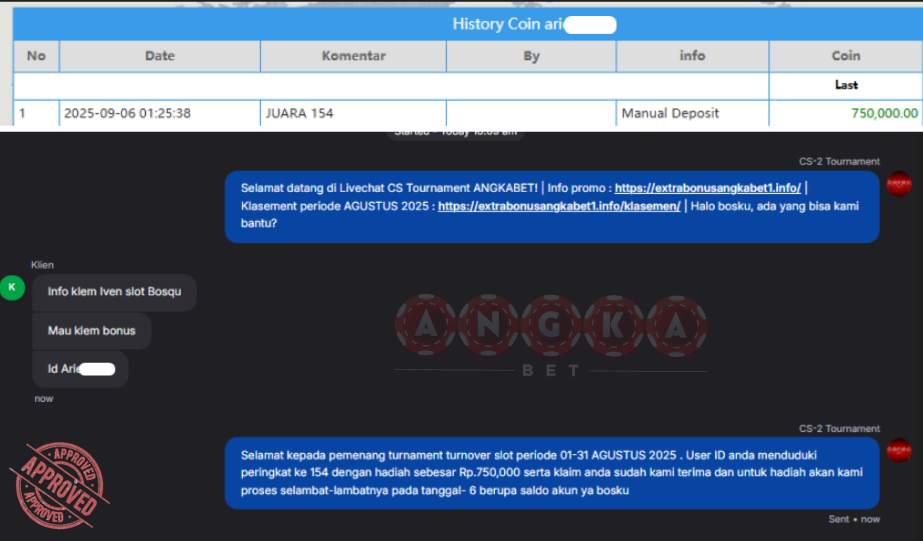The height and width of the screenshot is (541, 923).
Task: Click the 'Sent • now' status text
Action: coord(854,519)
